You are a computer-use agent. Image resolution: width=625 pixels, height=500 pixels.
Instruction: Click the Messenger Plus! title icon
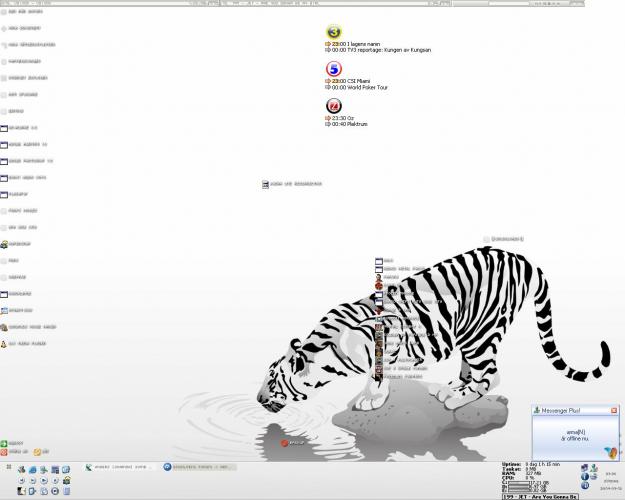[x=537, y=410]
